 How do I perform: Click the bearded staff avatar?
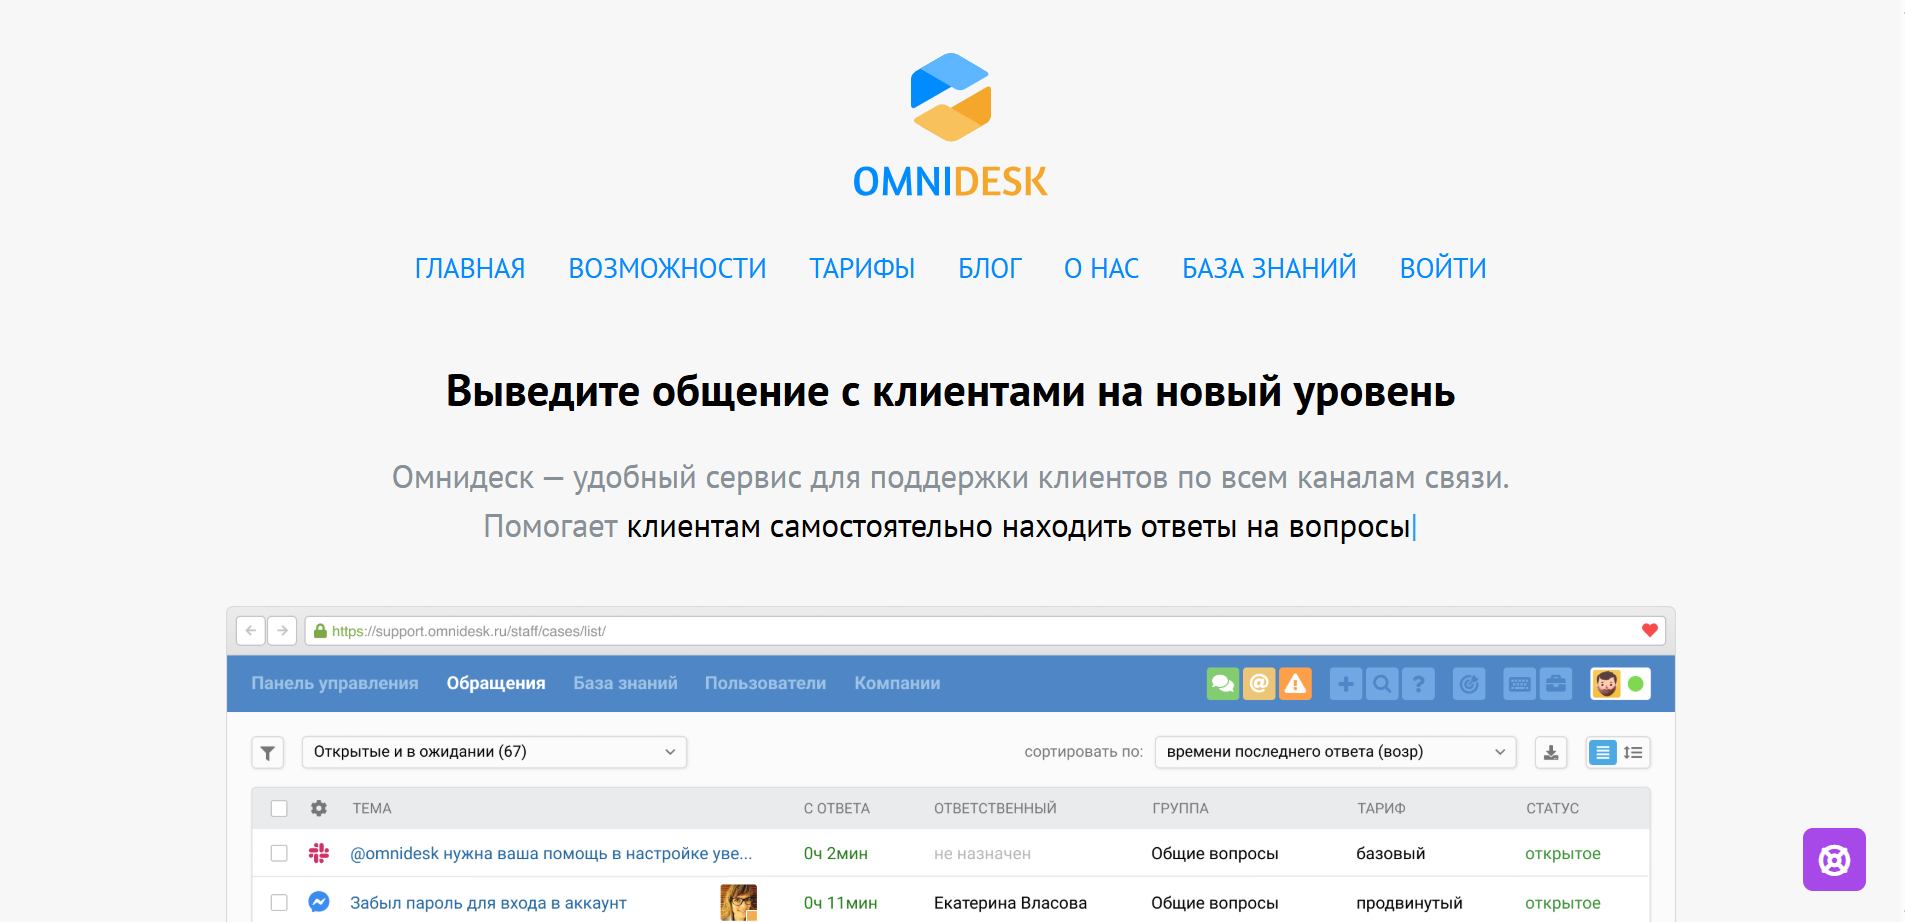tap(1606, 684)
